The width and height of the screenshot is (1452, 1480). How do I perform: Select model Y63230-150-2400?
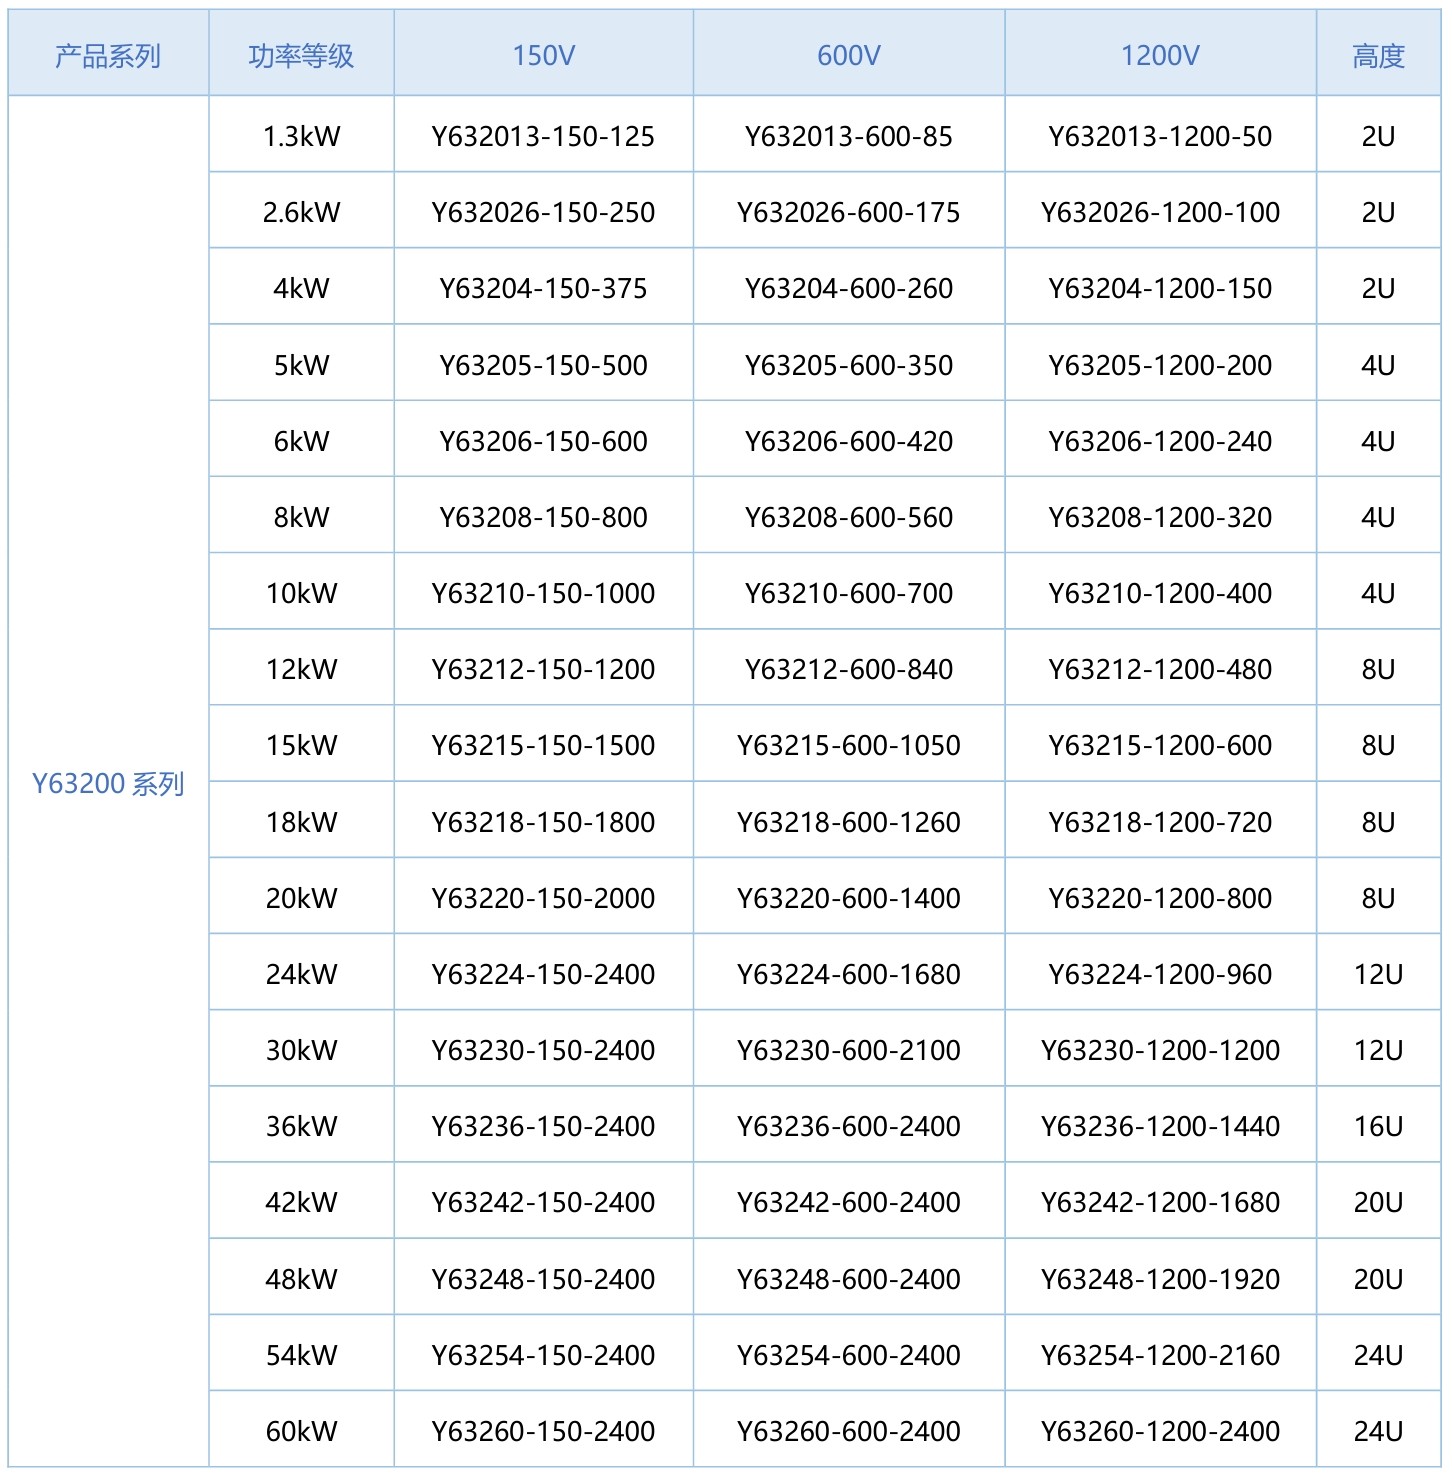coord(543,1050)
